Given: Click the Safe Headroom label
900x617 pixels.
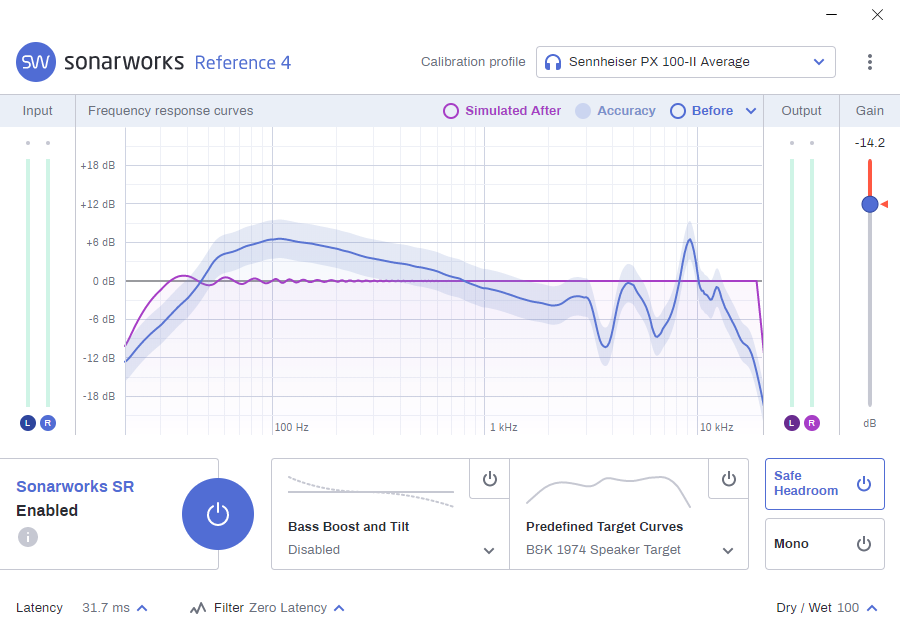Looking at the screenshot, I should click(806, 483).
